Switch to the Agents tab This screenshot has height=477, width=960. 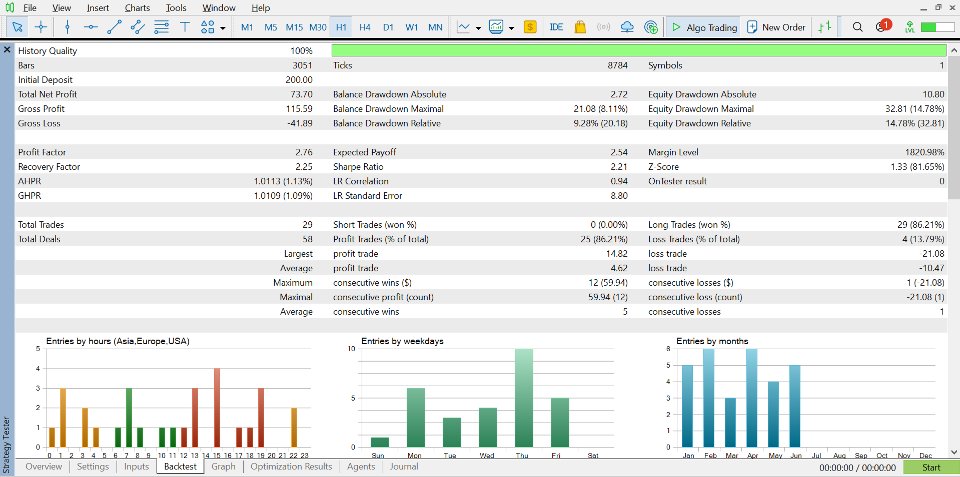361,467
